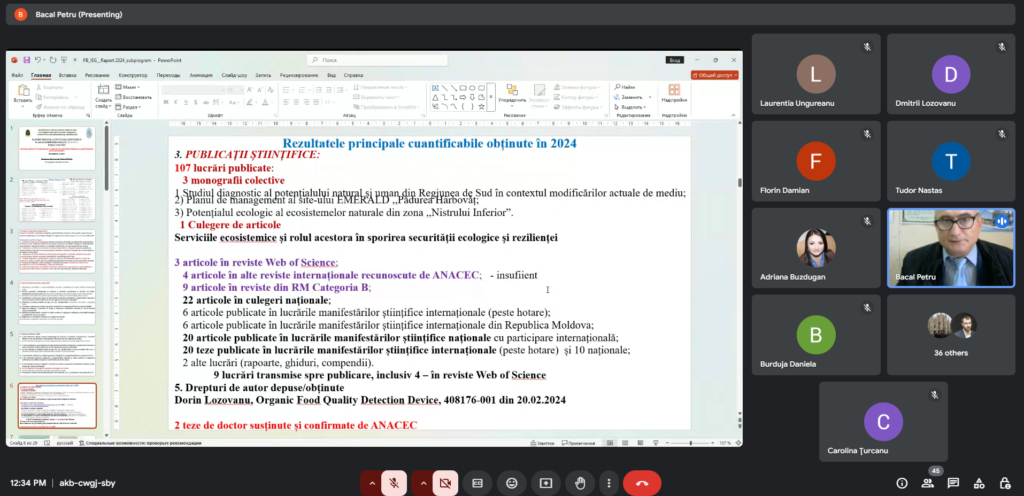Click the Present now screen-share icon

point(545,482)
